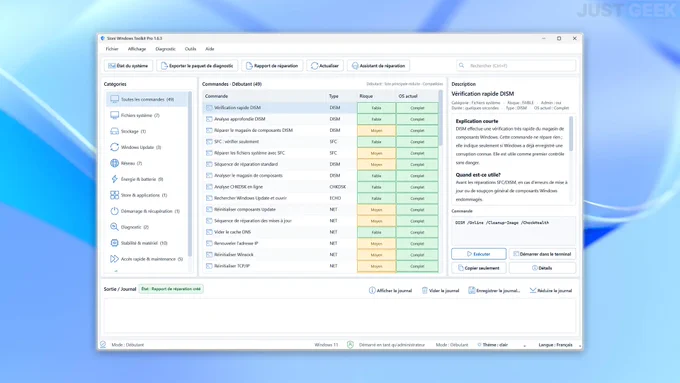
Task: Click the Actualiser refresh button
Action: (325, 66)
